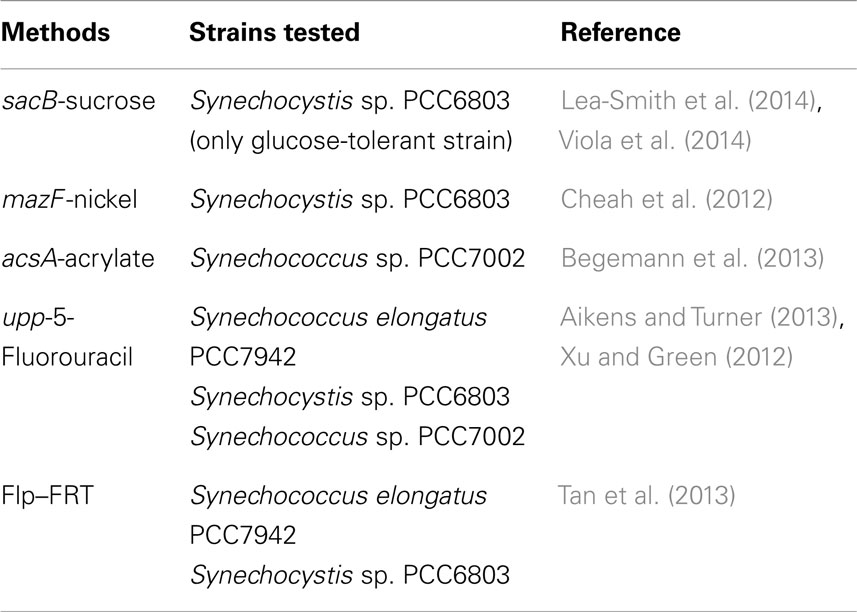Follow the Tan et al. (2013) citation link
The height and width of the screenshot is (612, 857).
click(646, 496)
